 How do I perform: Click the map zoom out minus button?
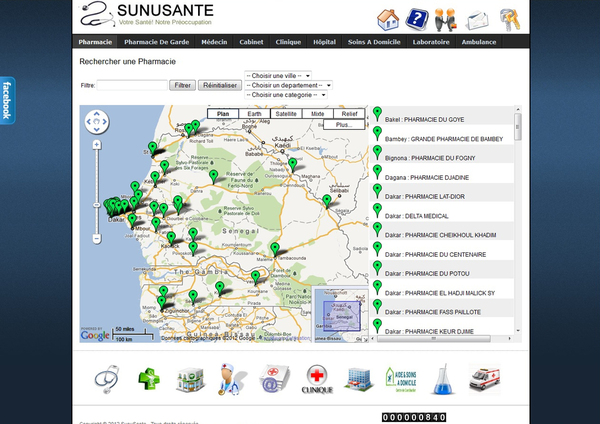click(x=97, y=239)
